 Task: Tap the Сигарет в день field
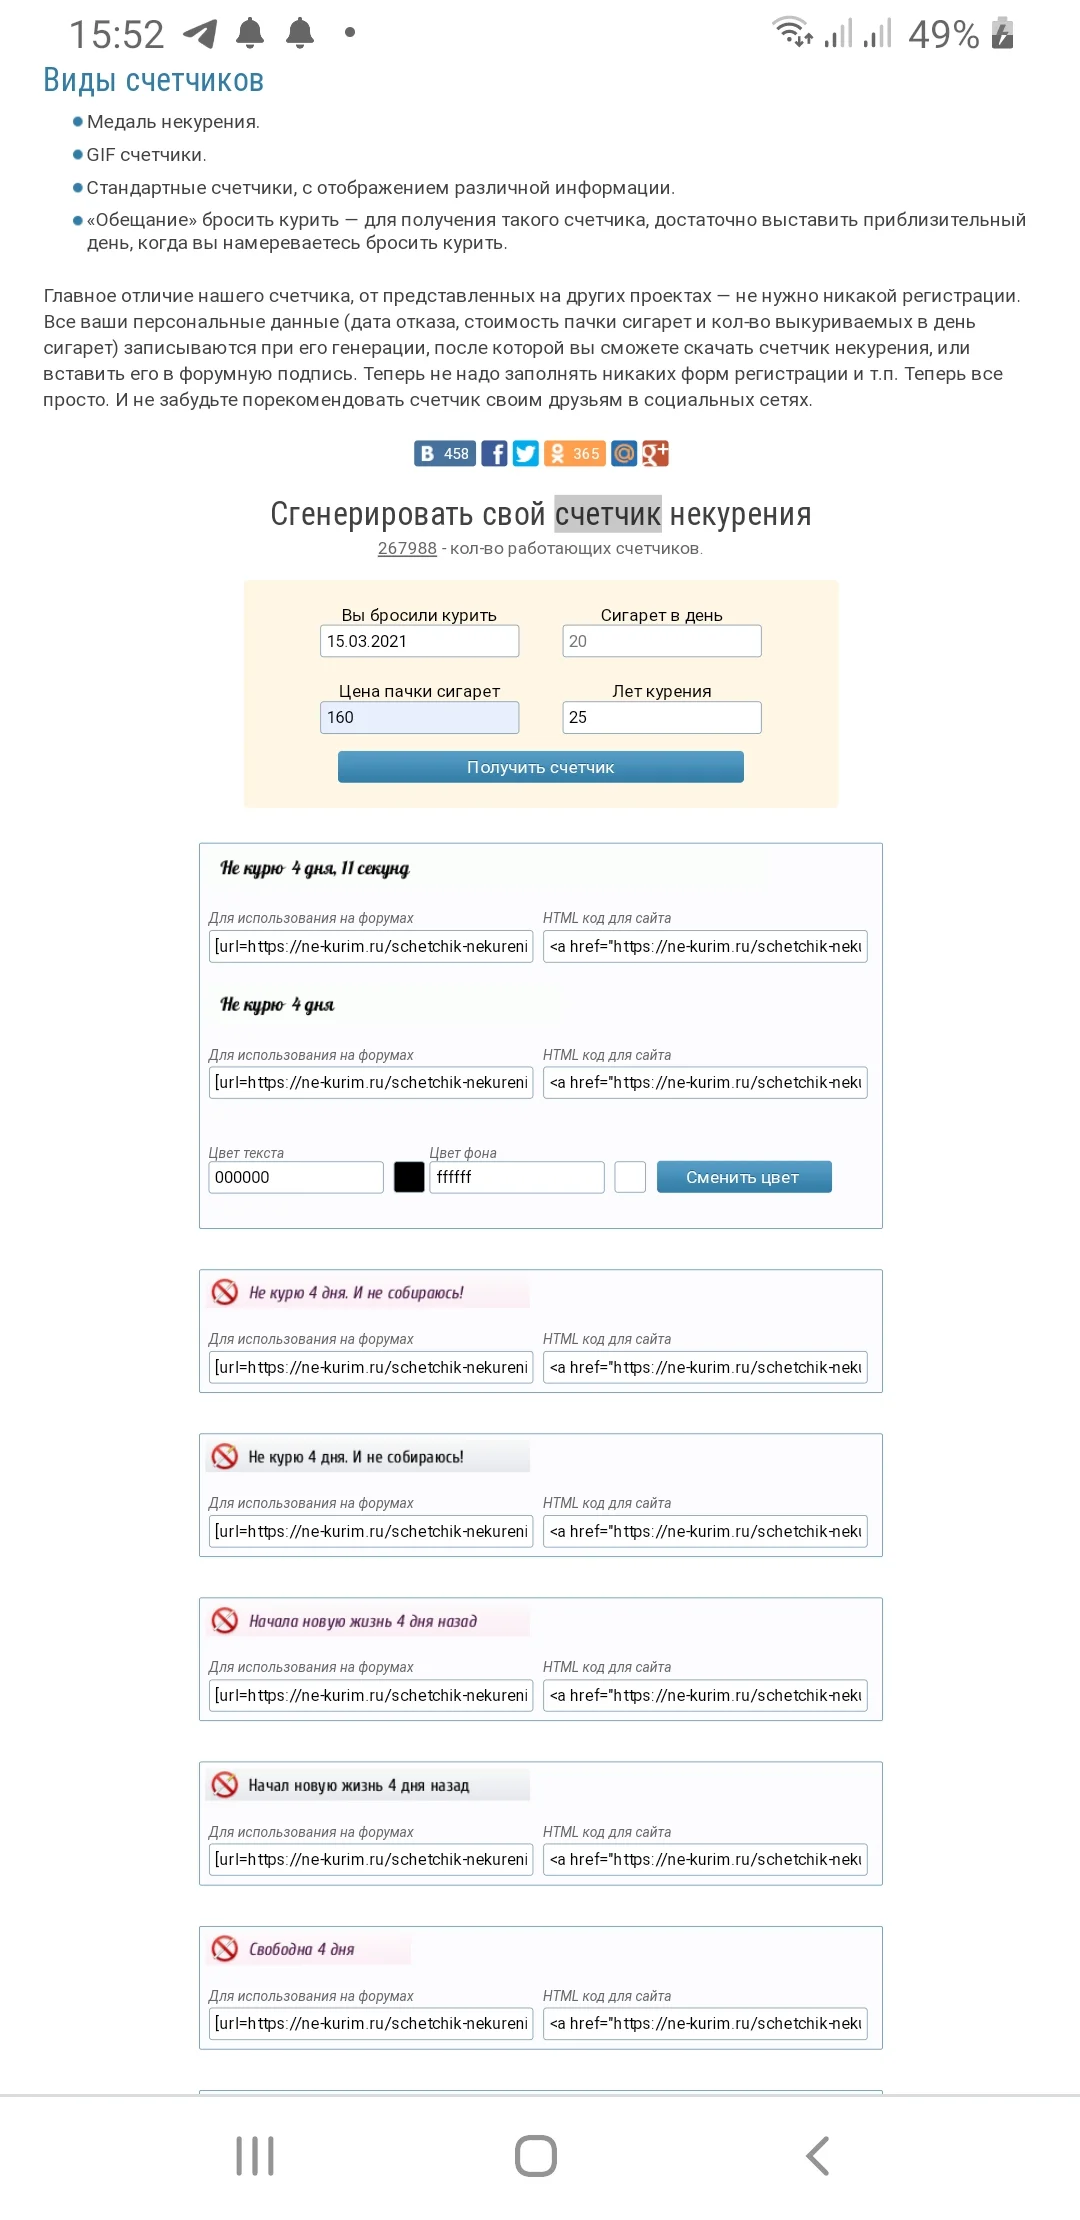click(661, 641)
